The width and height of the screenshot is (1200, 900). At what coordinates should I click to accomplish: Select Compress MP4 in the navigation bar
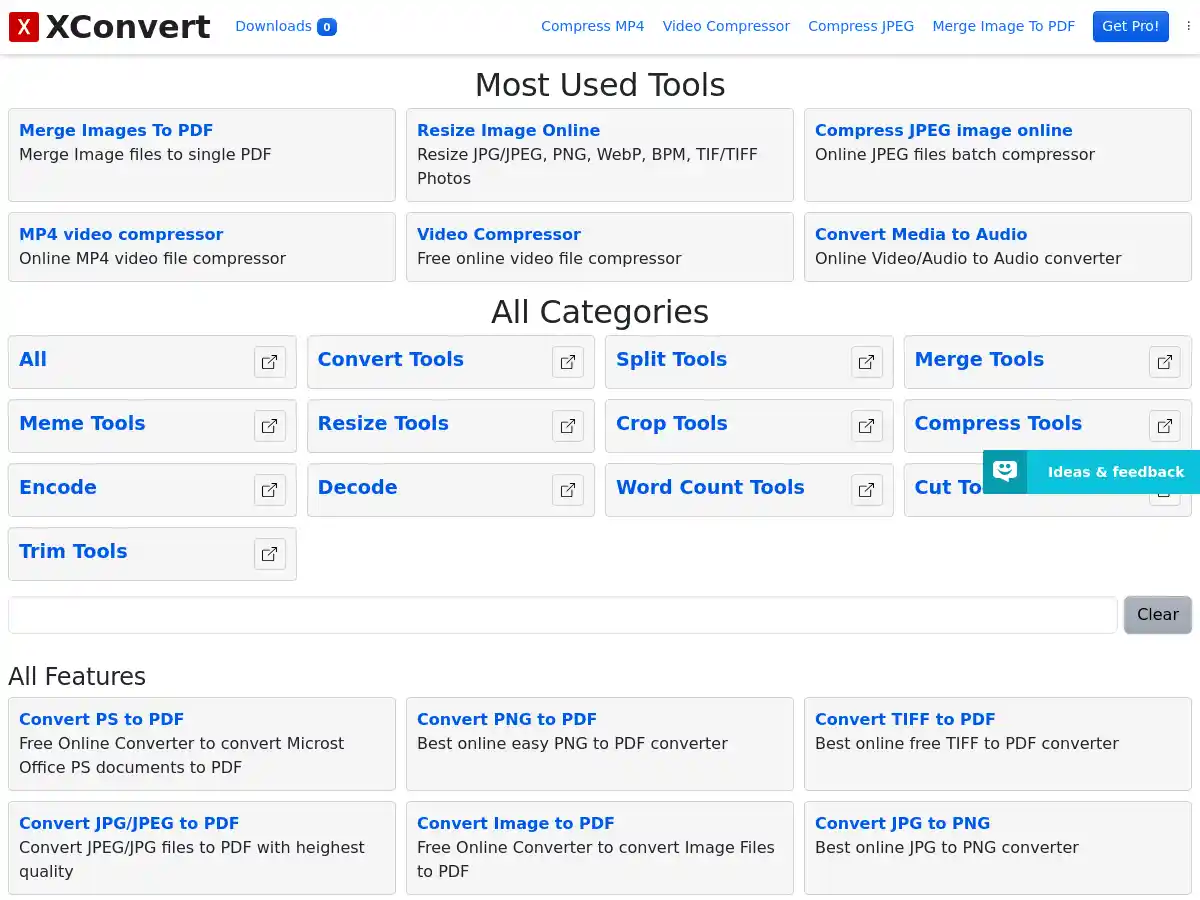pyautogui.click(x=592, y=26)
